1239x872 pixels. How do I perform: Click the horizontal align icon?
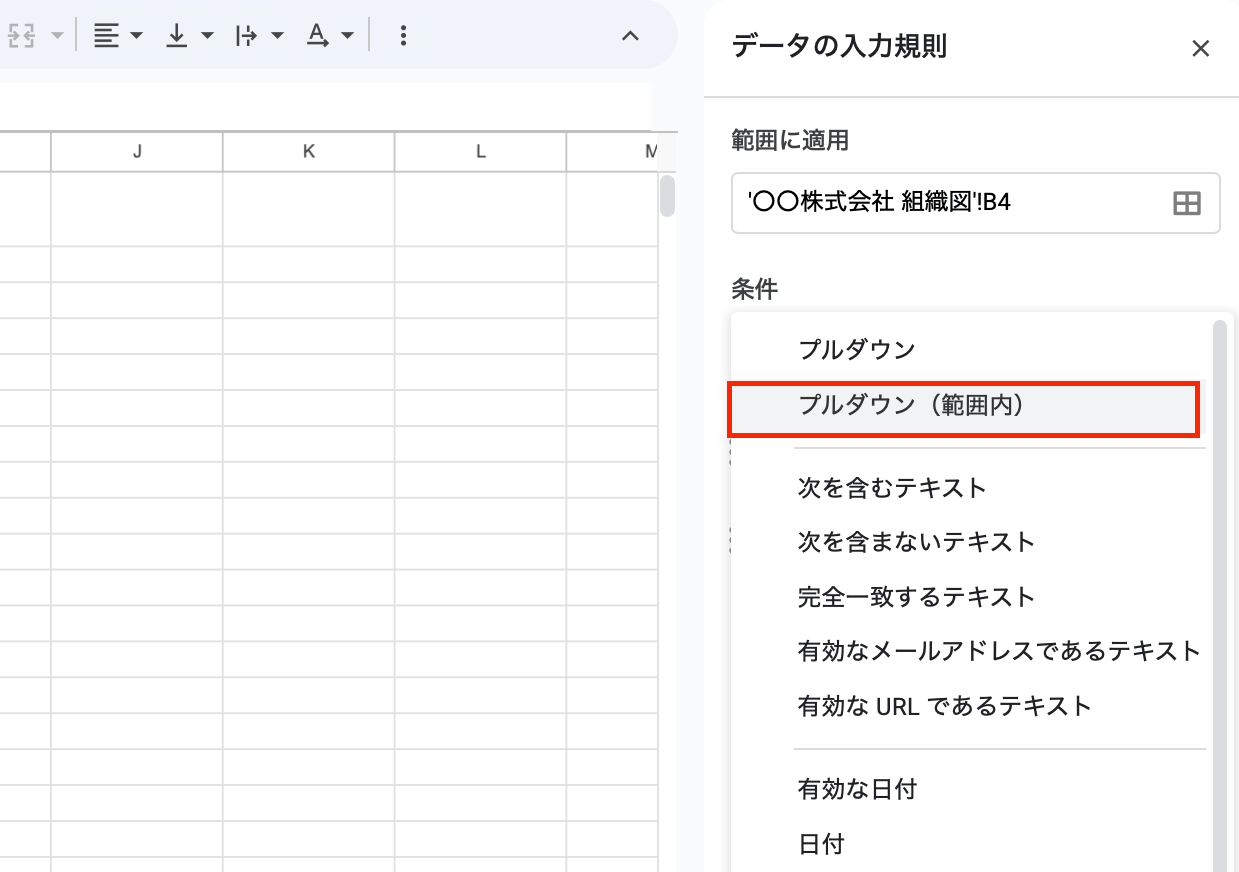(x=104, y=35)
